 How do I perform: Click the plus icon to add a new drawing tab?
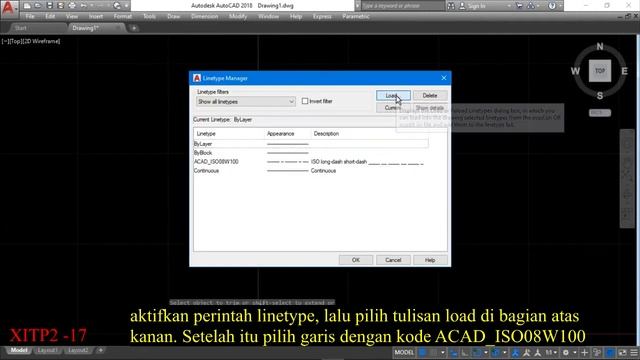pos(134,28)
